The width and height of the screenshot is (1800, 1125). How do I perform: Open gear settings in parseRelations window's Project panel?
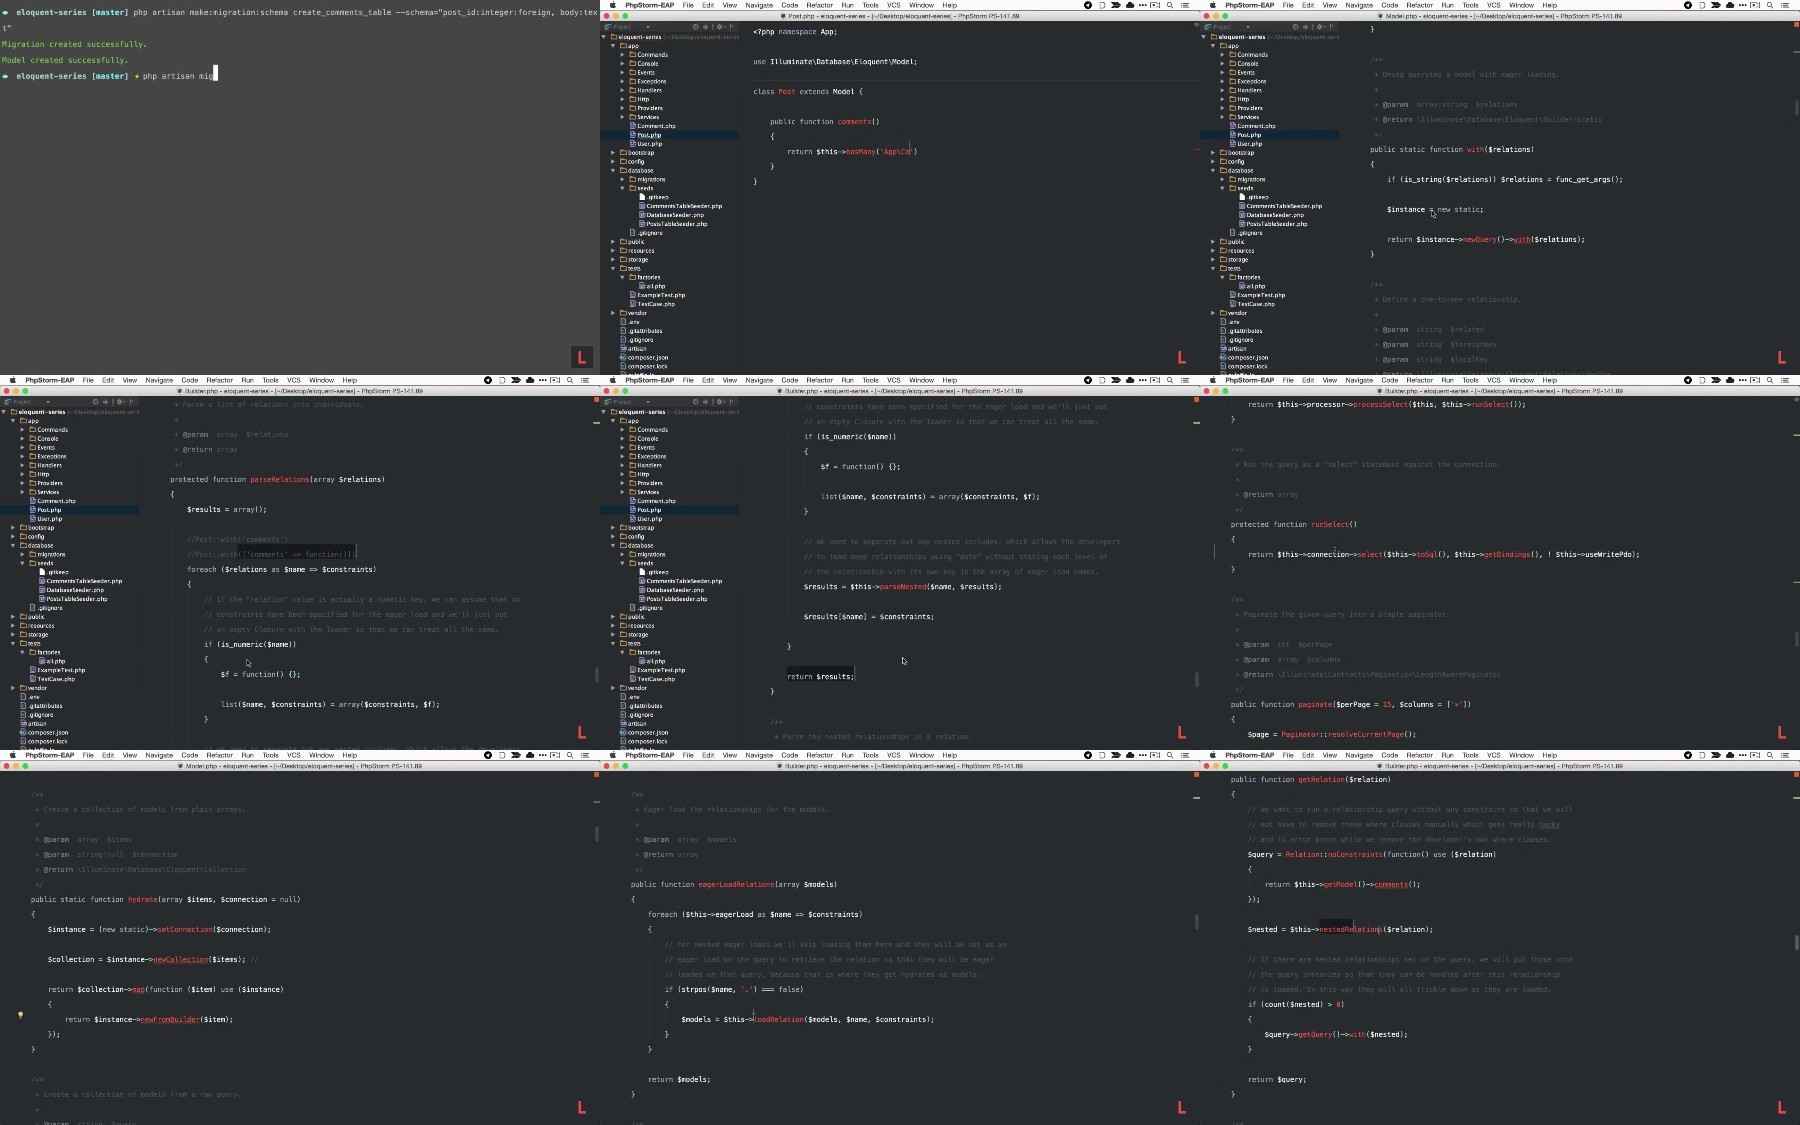tap(120, 402)
